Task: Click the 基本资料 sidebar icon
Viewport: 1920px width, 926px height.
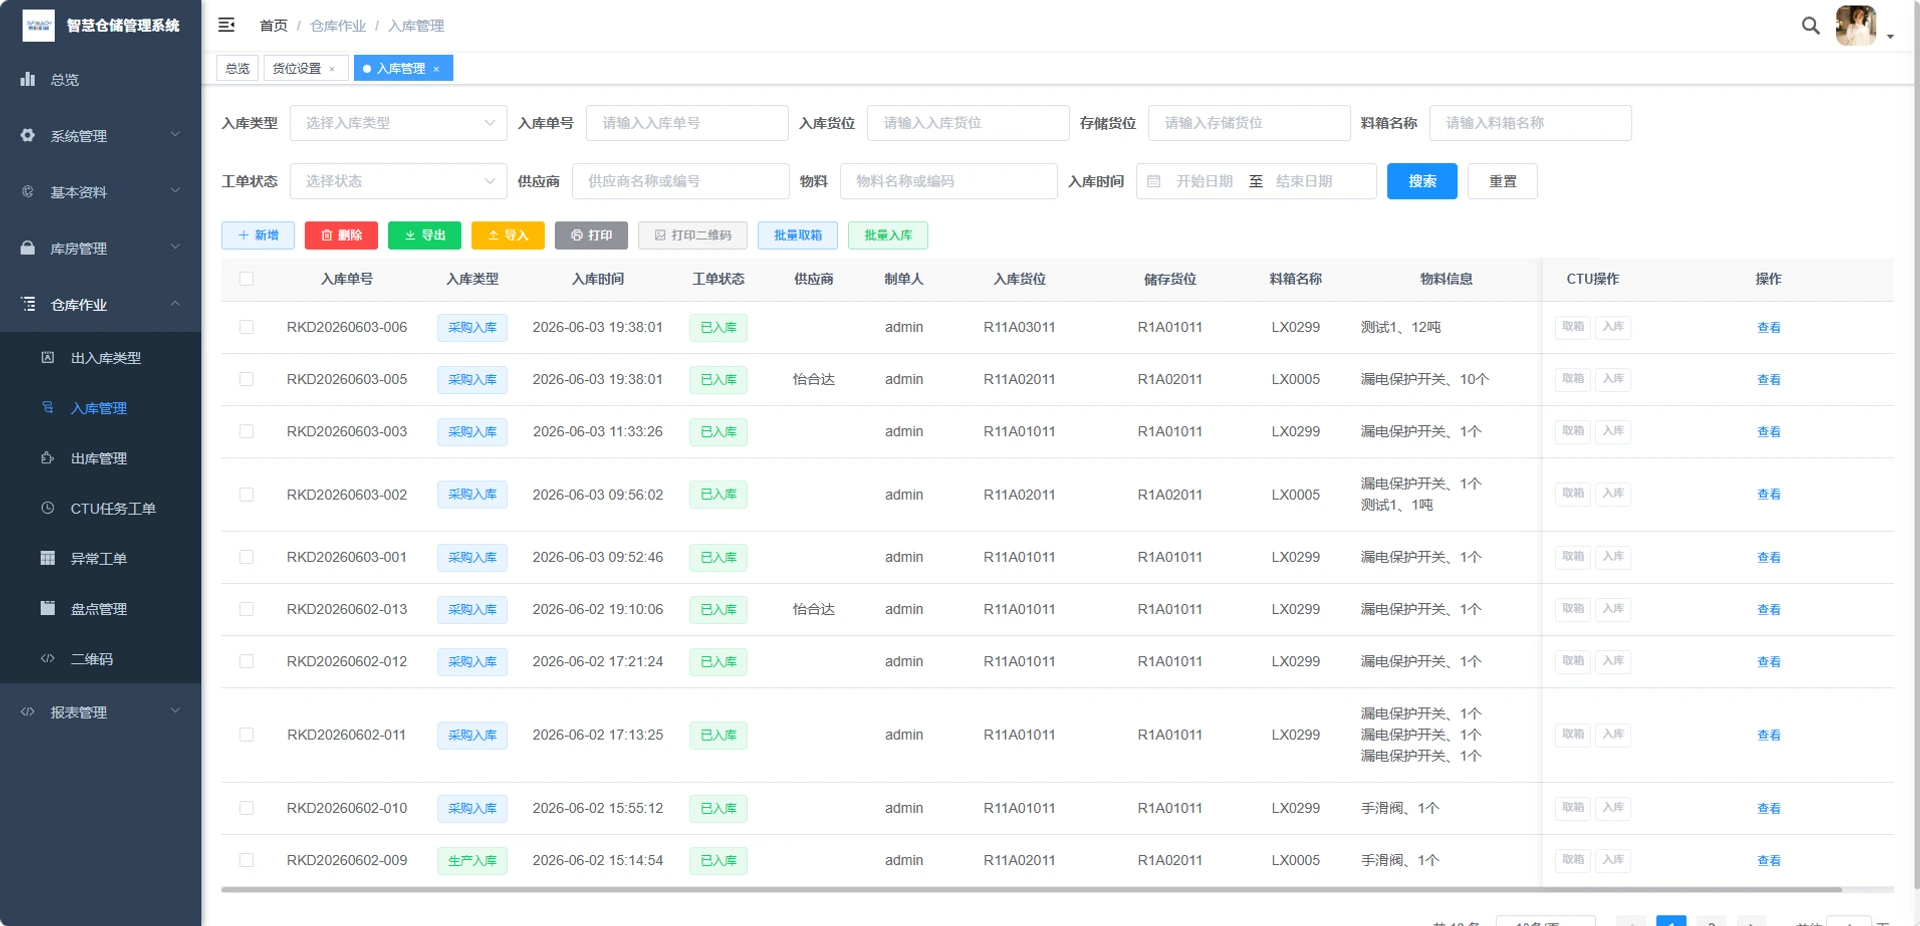Action: click(28, 191)
